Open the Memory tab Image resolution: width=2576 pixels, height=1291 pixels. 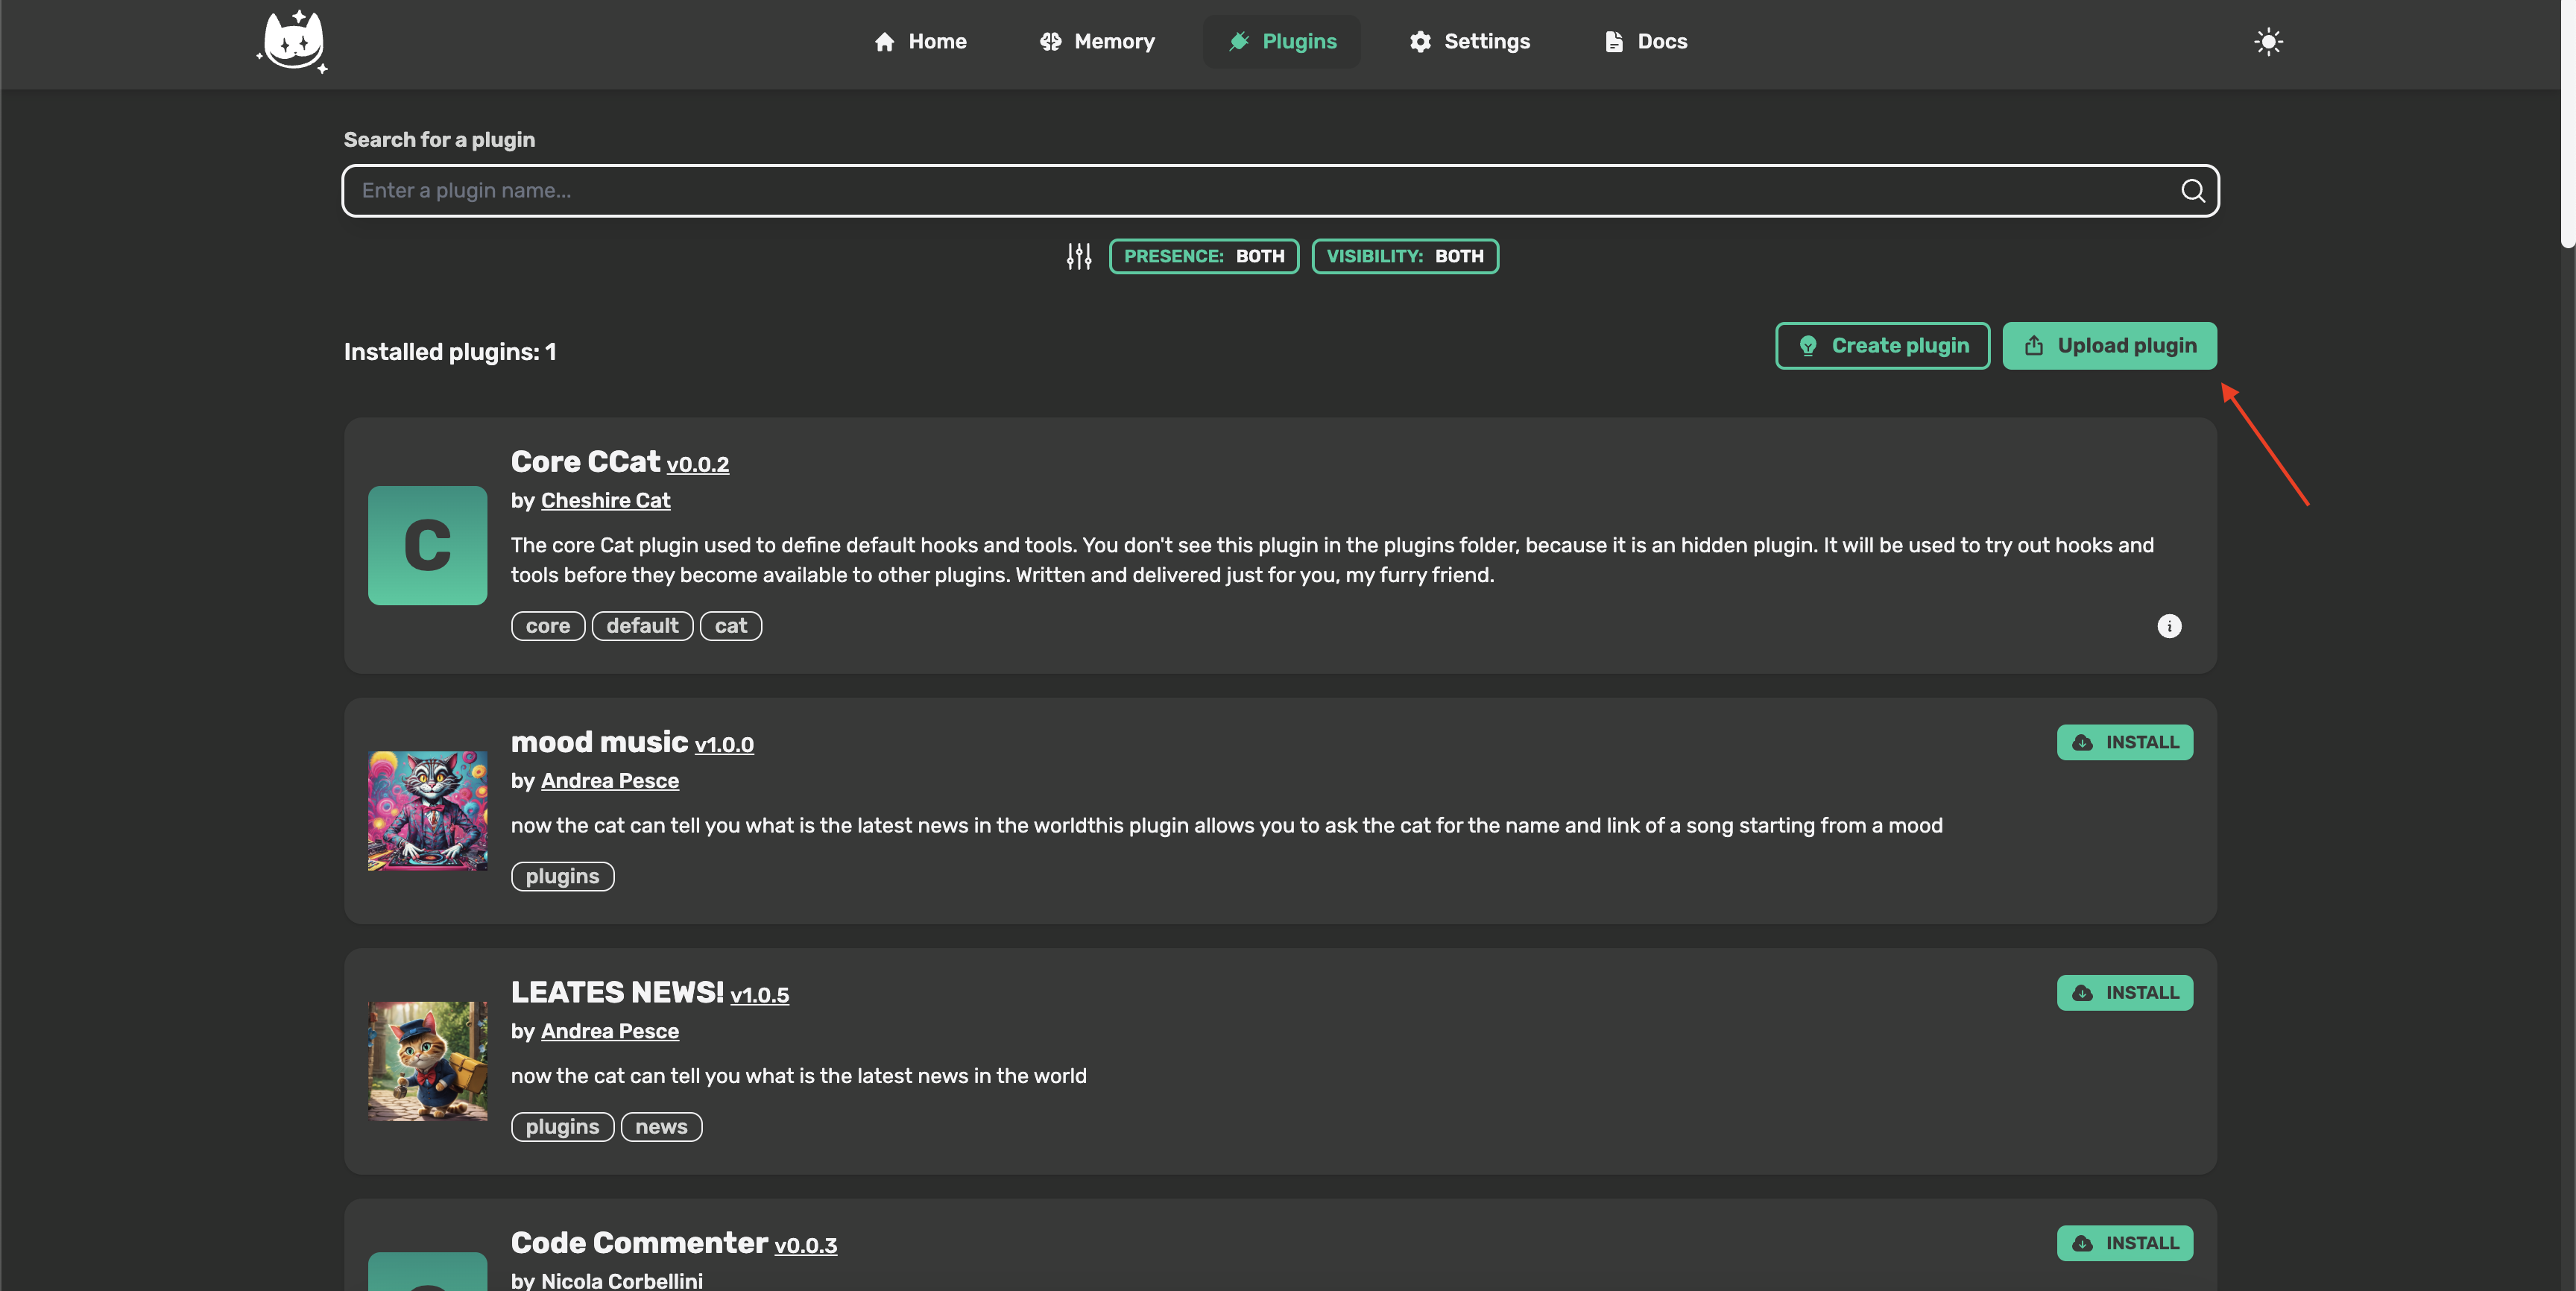pos(1097,42)
